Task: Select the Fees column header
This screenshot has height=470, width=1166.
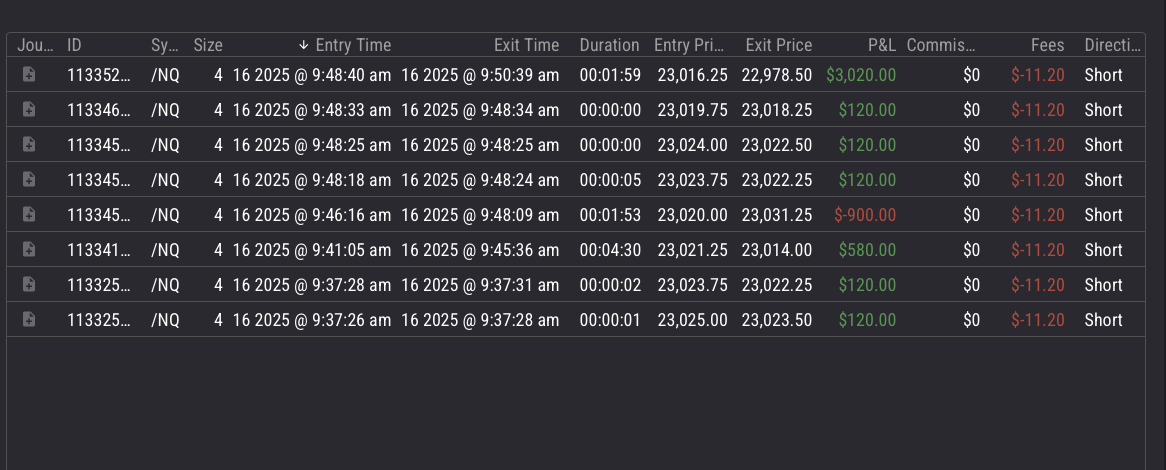Action: tap(1048, 45)
